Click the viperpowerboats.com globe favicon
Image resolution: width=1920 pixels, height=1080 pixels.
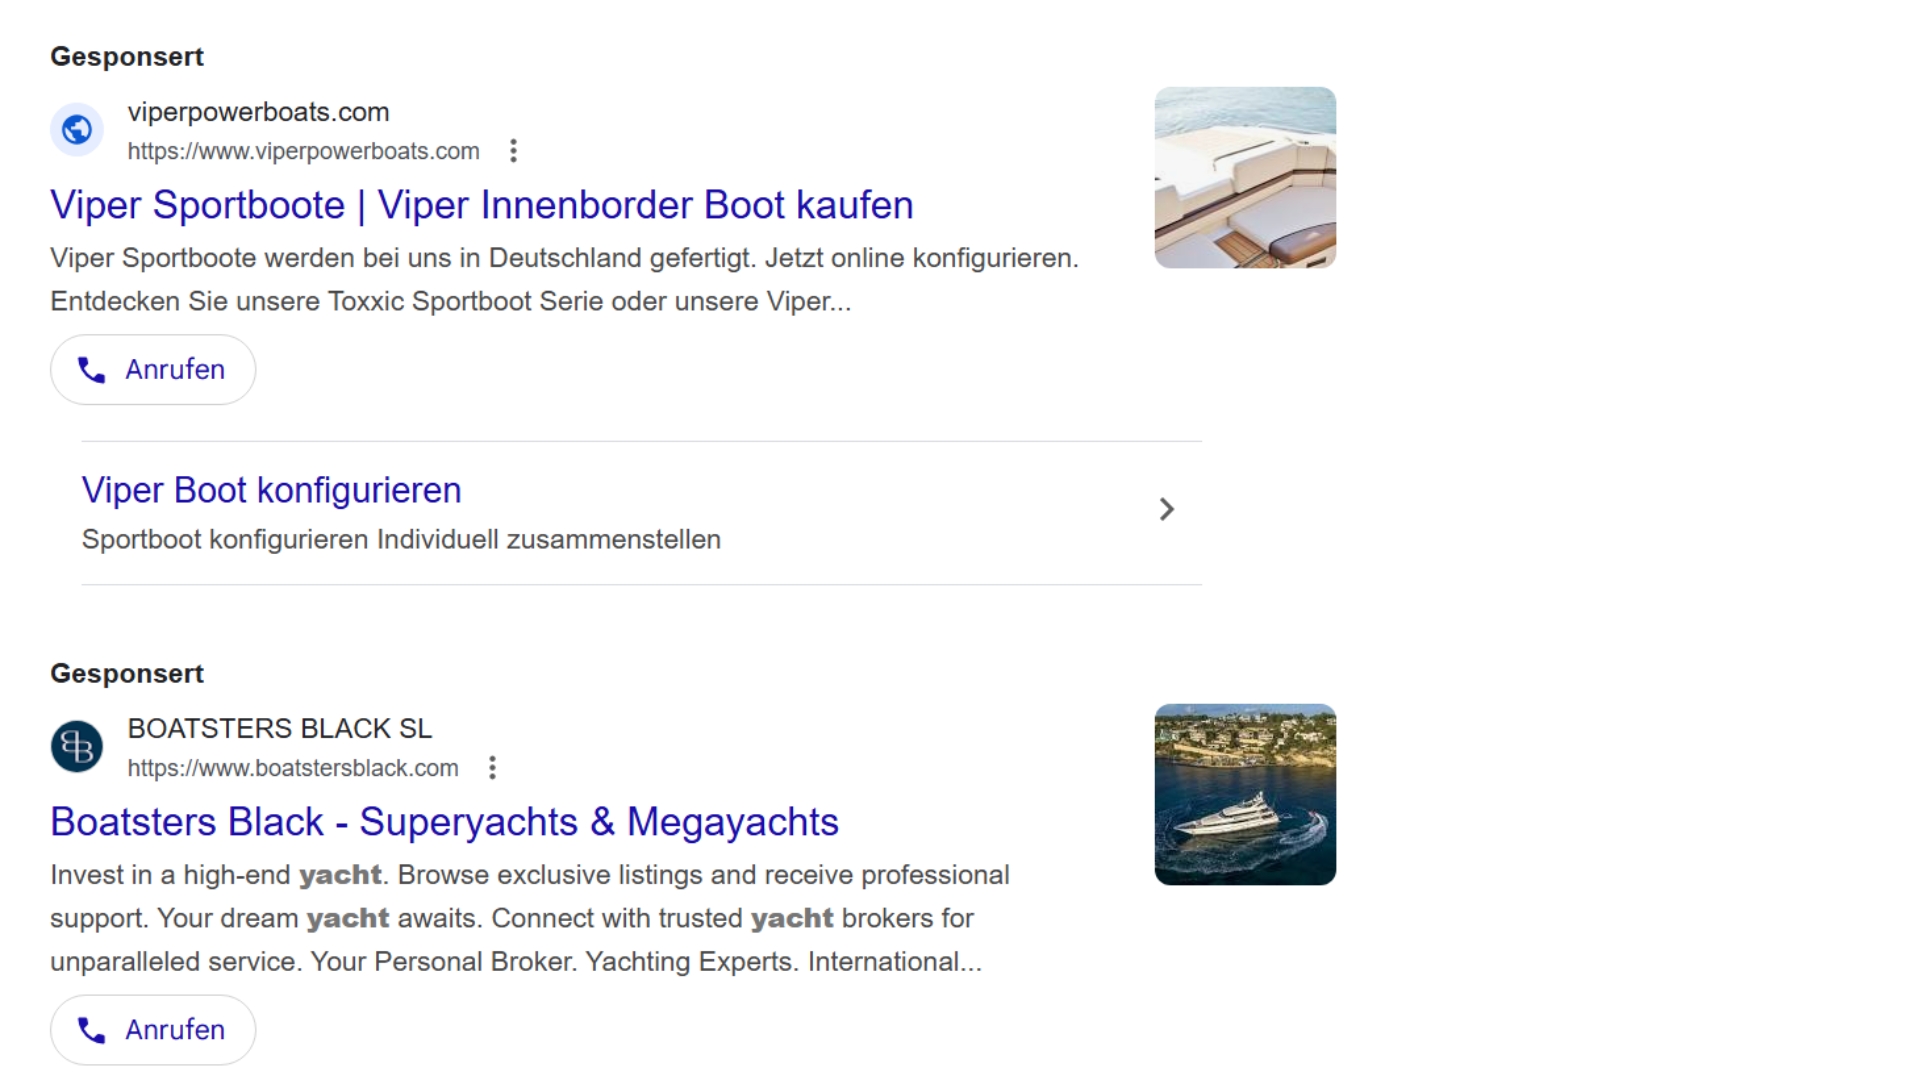[x=77, y=130]
